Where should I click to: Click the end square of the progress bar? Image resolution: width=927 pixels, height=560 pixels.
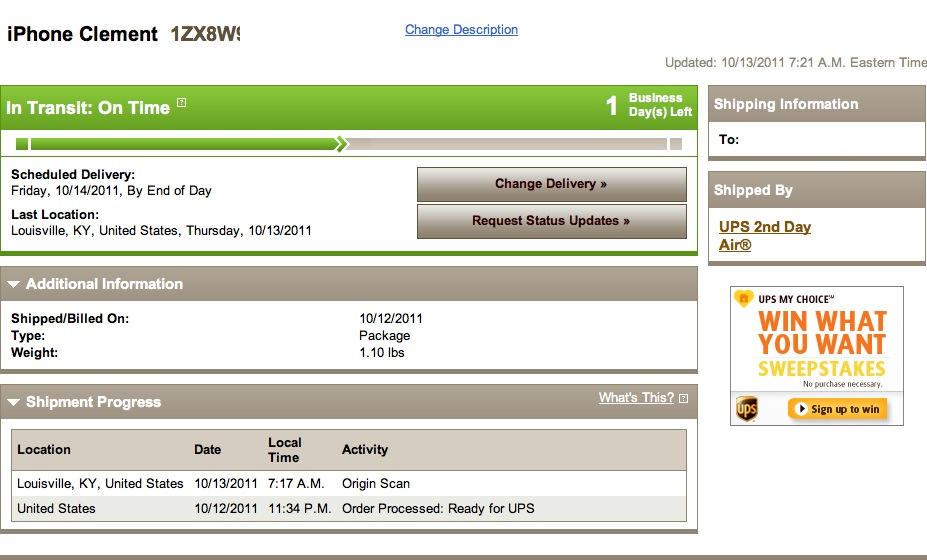676,144
